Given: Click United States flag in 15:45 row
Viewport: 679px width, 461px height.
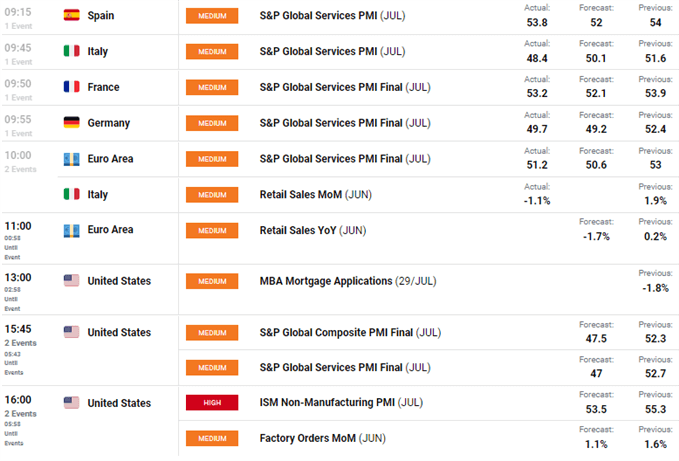Looking at the screenshot, I should pyautogui.click(x=71, y=332).
